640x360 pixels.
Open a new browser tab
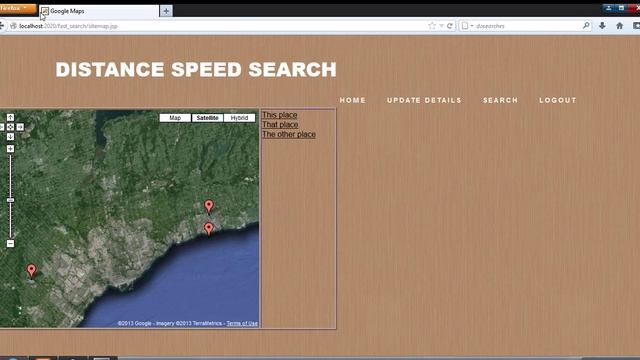click(x=166, y=11)
